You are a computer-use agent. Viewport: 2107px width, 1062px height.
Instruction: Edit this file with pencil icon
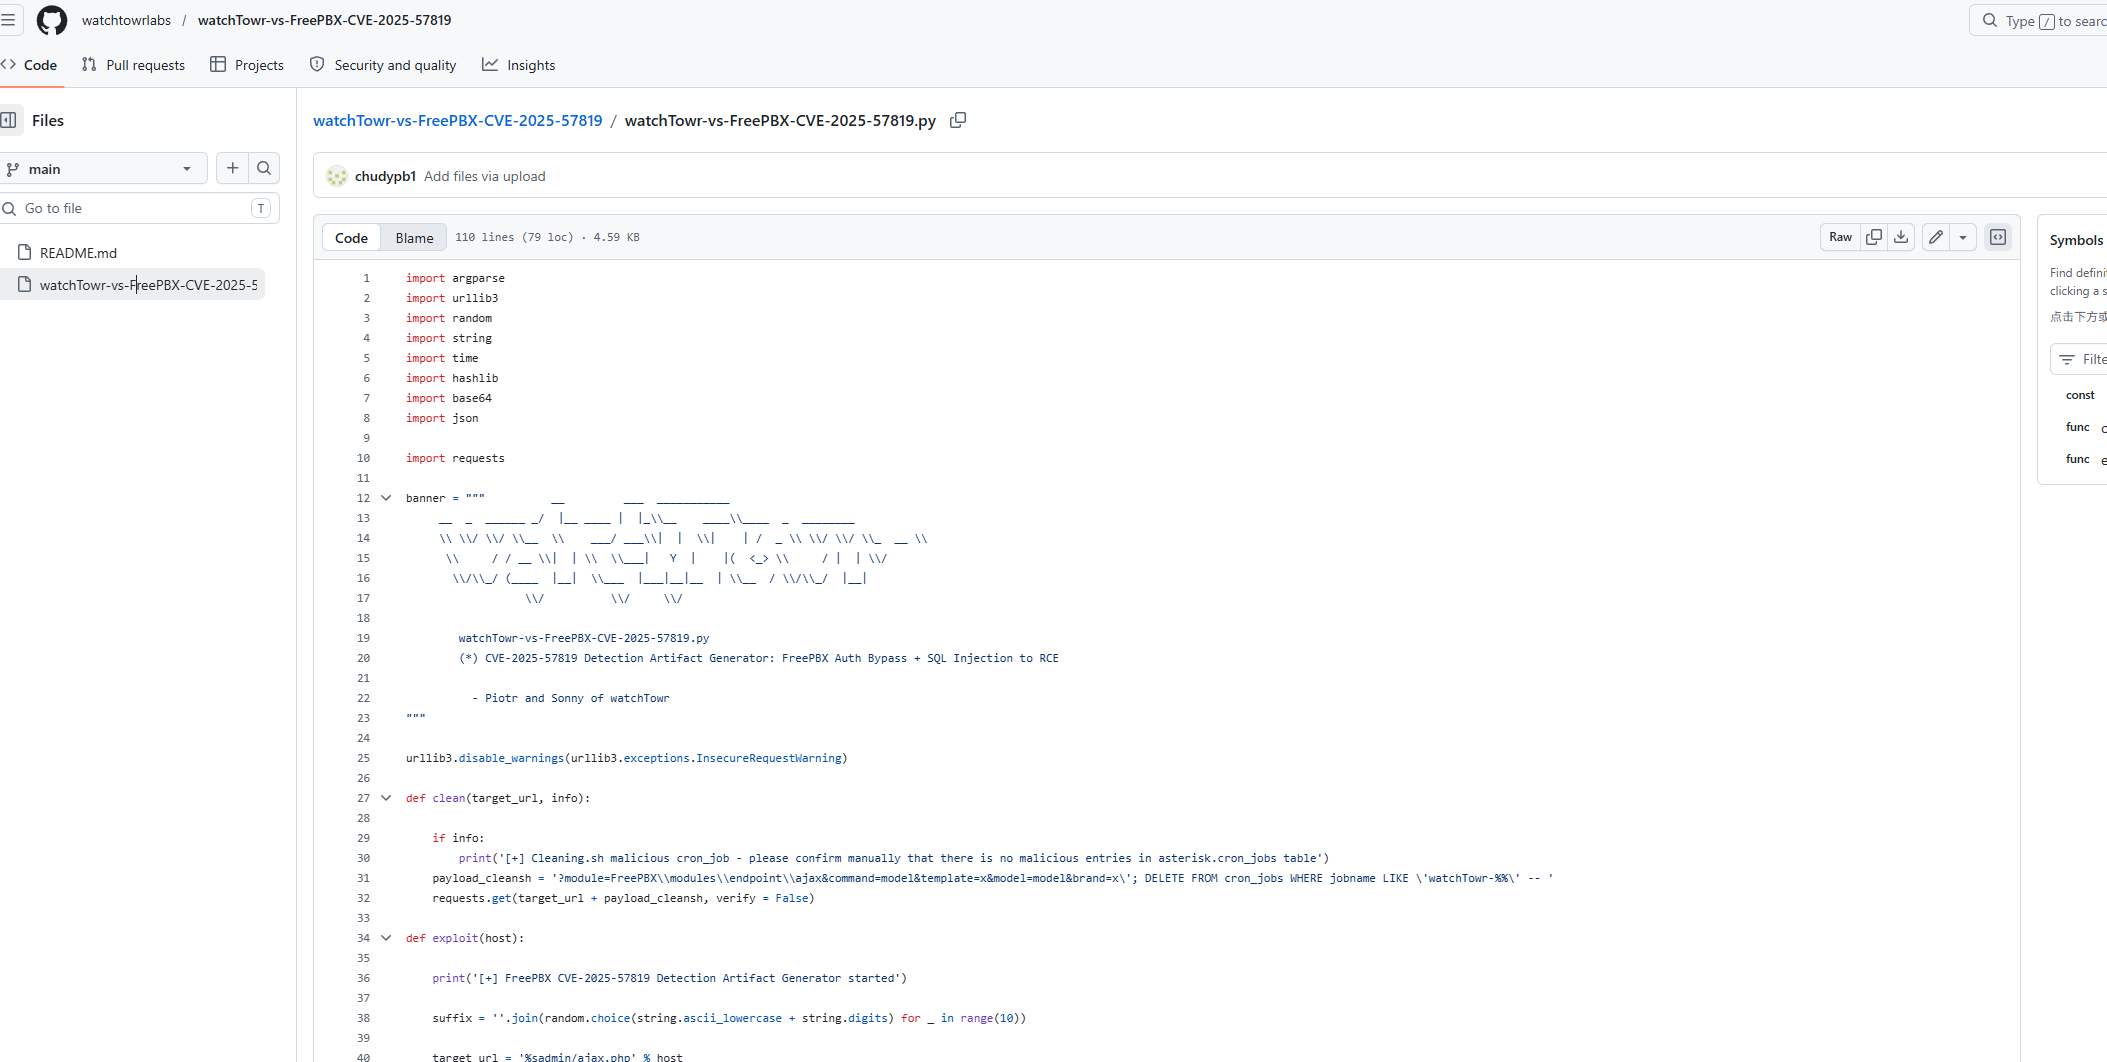1936,237
